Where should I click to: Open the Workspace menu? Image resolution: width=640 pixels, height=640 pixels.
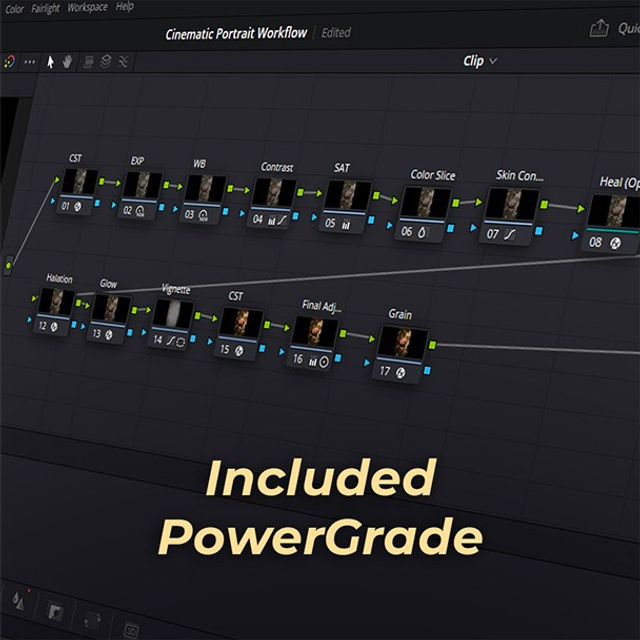click(x=87, y=7)
